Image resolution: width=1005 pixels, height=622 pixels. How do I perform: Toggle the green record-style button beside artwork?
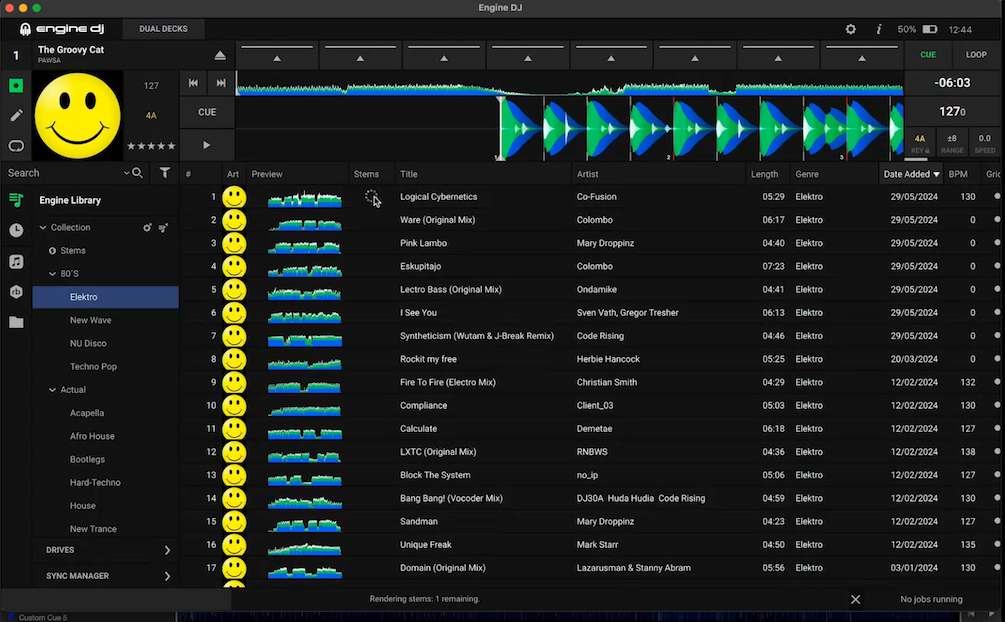tap(16, 85)
